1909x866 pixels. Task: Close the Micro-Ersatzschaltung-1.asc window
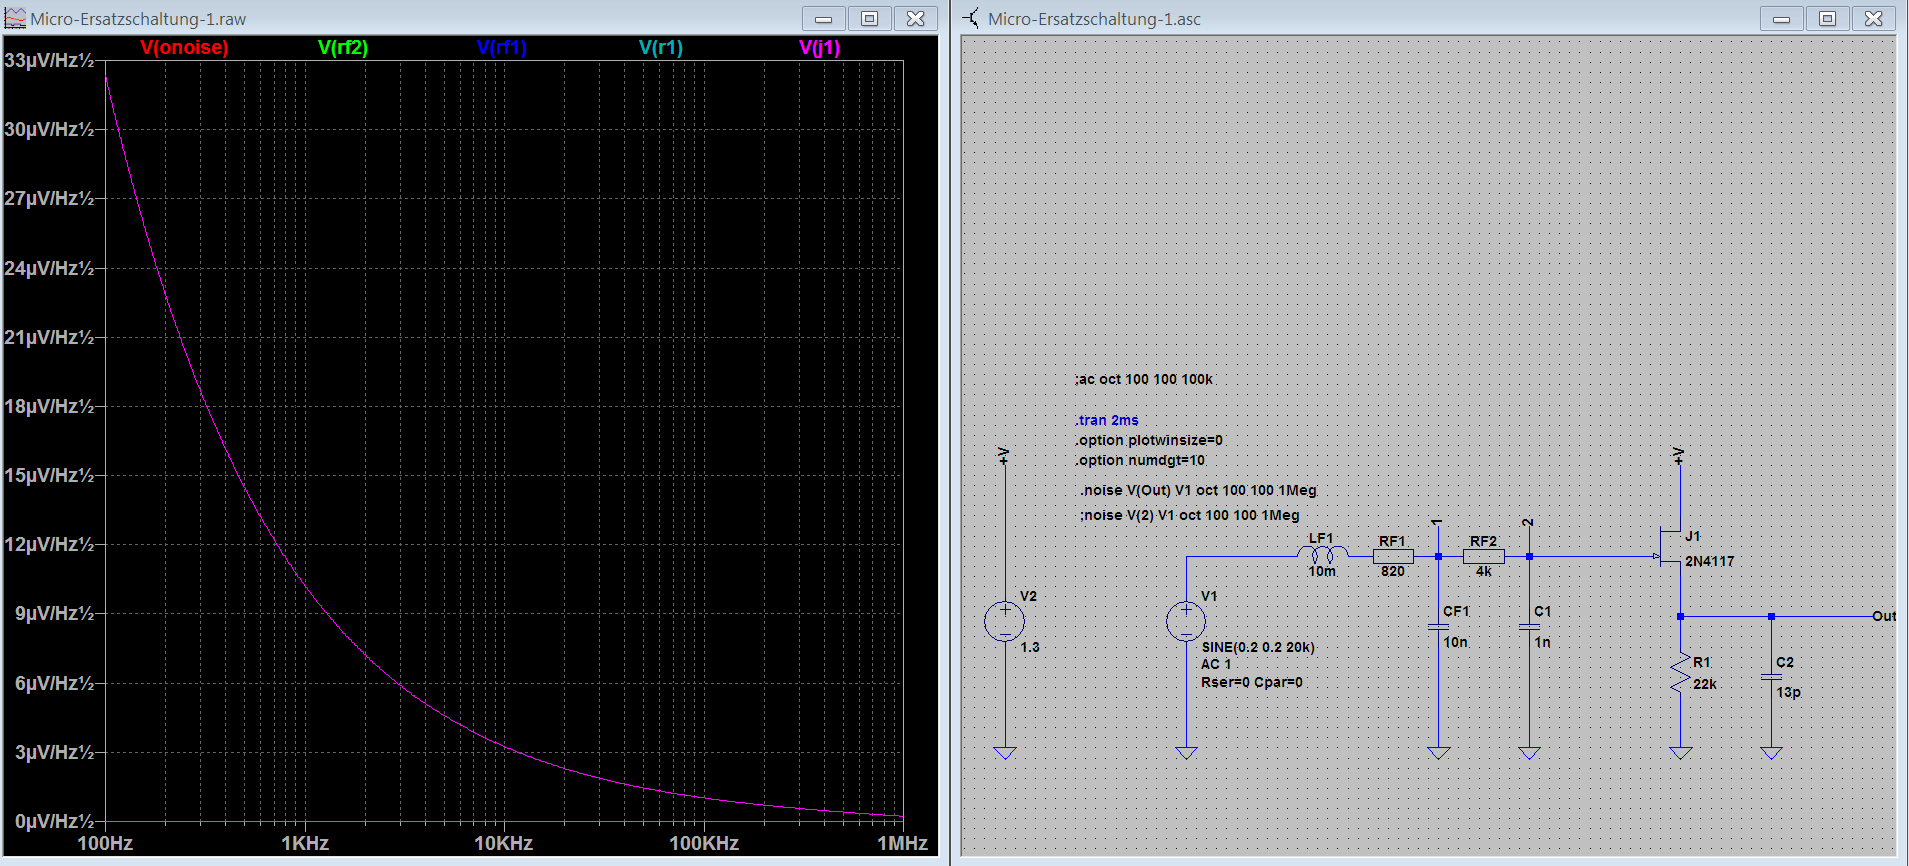pos(1873,19)
